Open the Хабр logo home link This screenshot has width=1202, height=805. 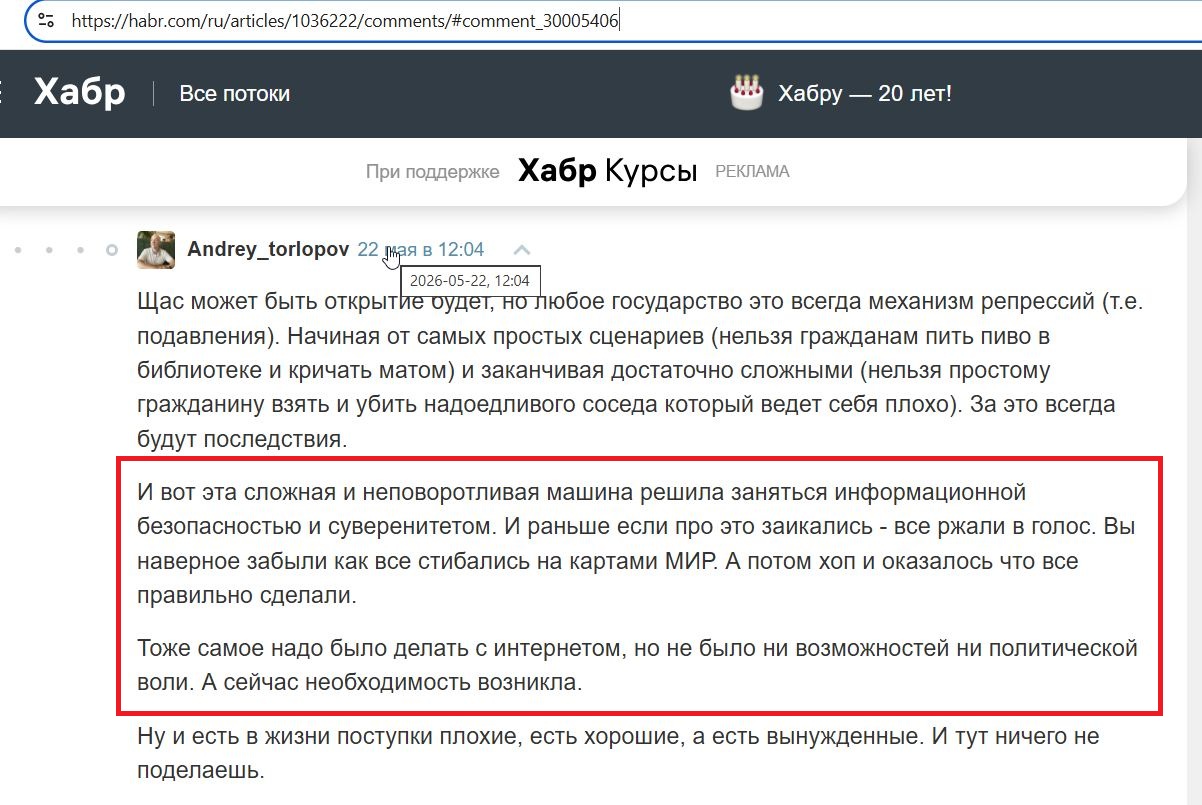[80, 93]
